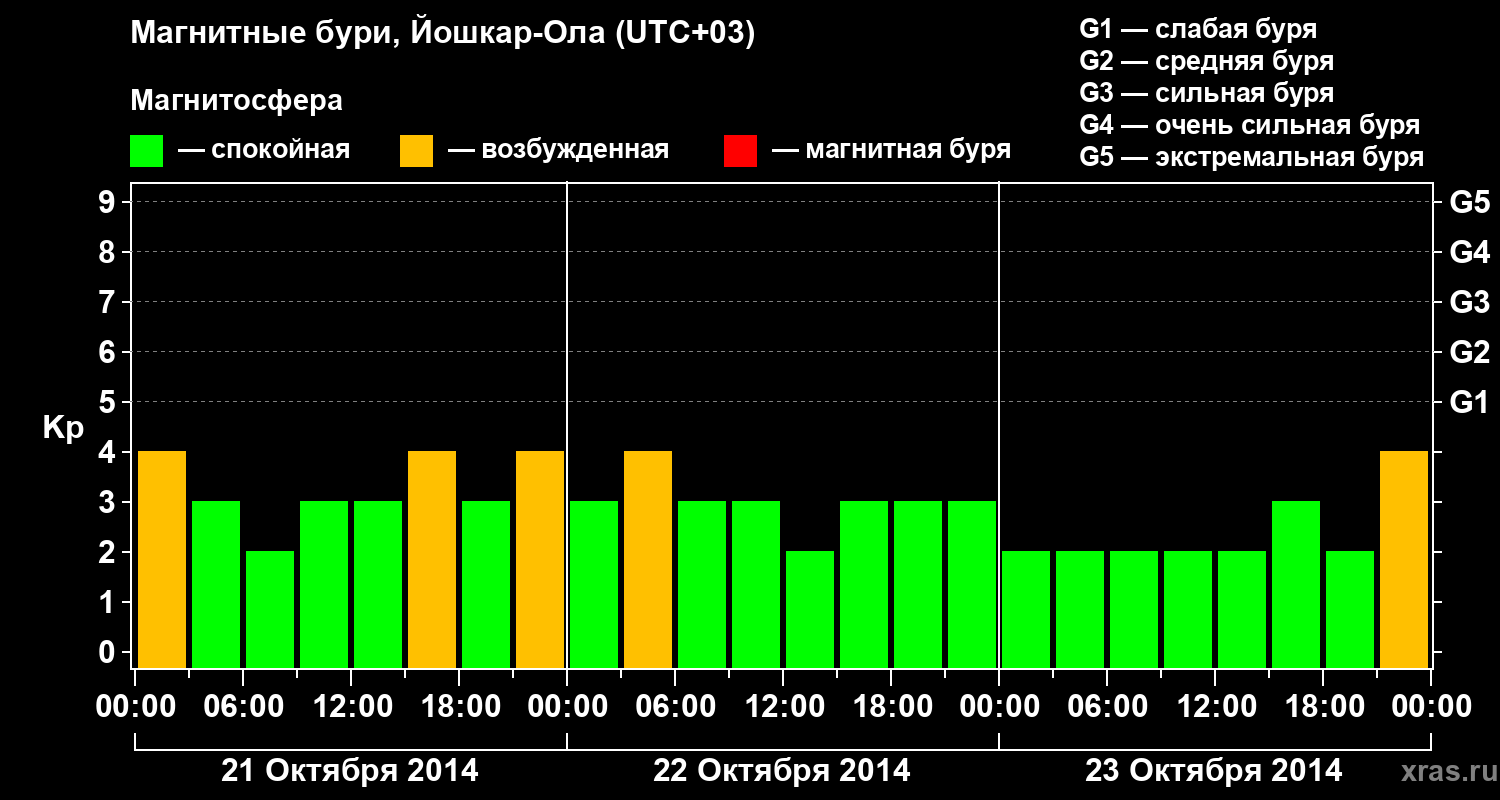The width and height of the screenshot is (1500, 800).
Task: Click the '— магнитная буря' legend label
Action: pos(891,150)
